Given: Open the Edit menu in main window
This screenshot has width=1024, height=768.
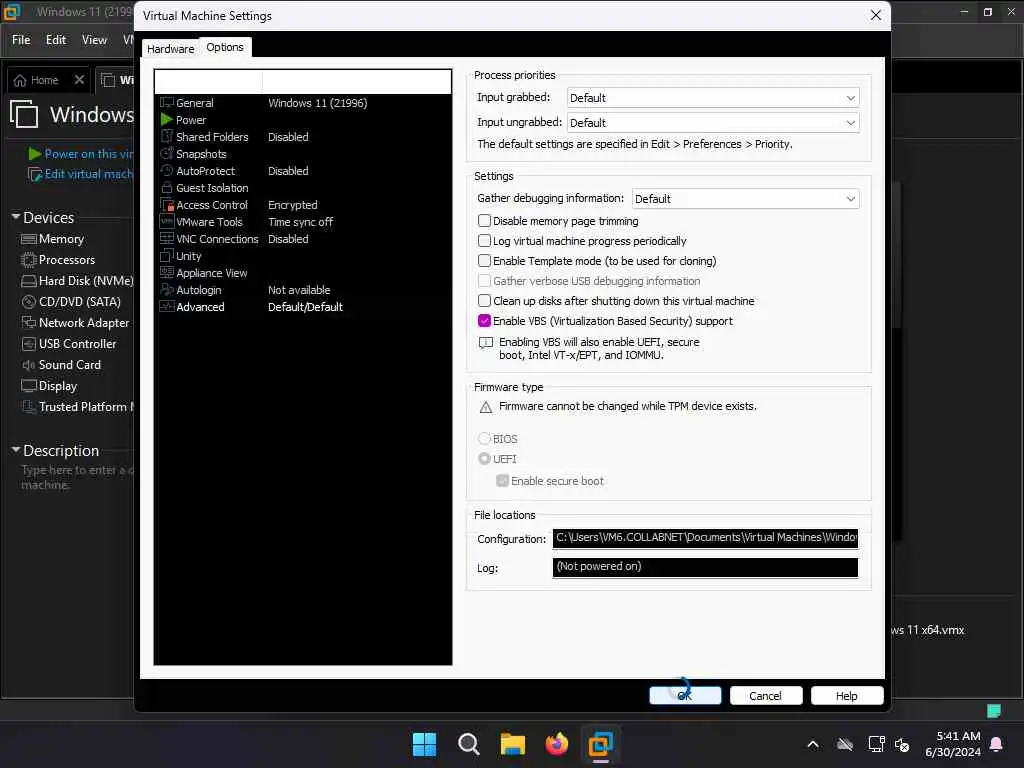Looking at the screenshot, I should click(56, 40).
